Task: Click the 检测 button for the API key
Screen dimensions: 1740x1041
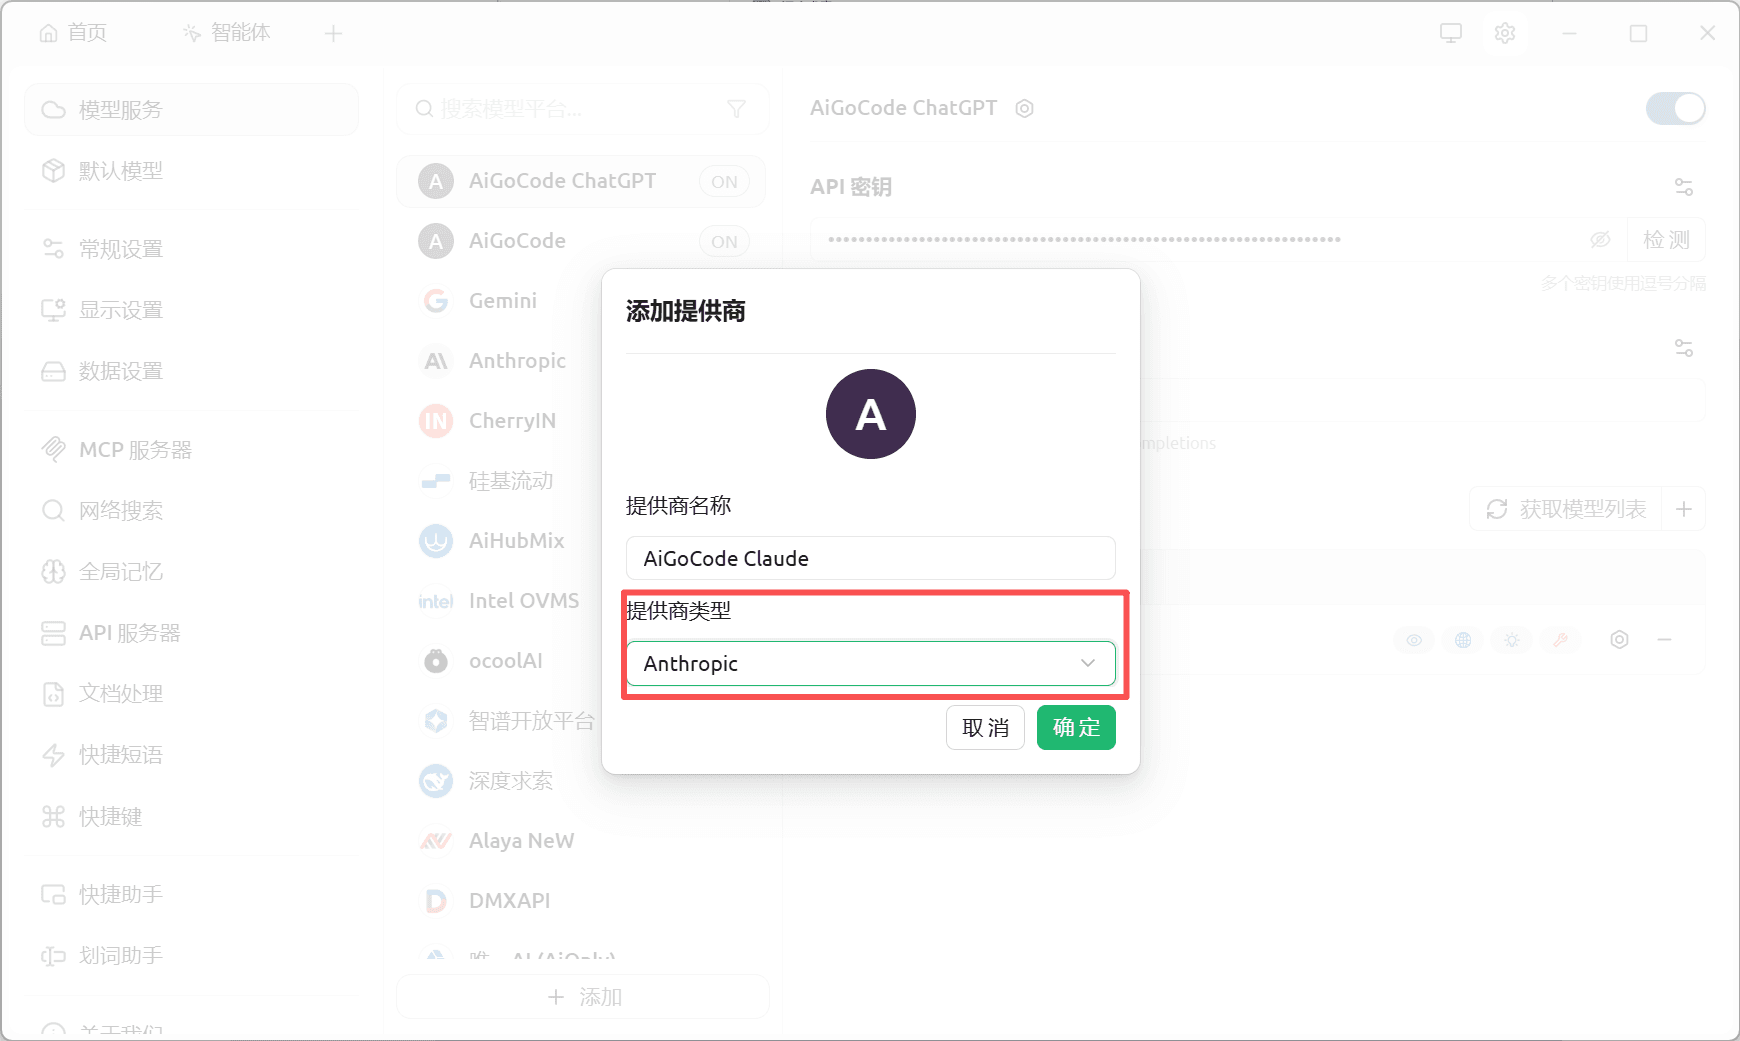Action: [x=1666, y=240]
